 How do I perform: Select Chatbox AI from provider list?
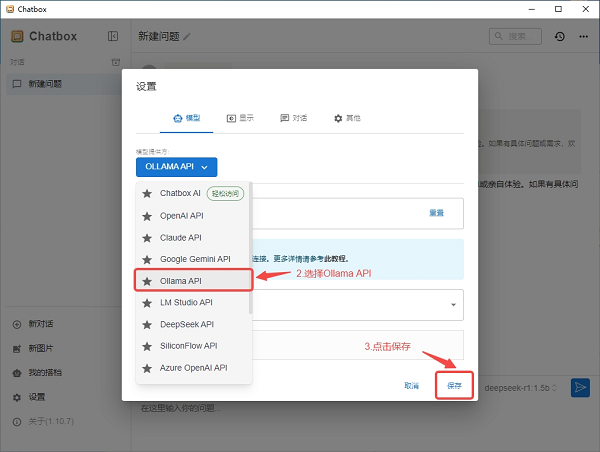point(193,193)
